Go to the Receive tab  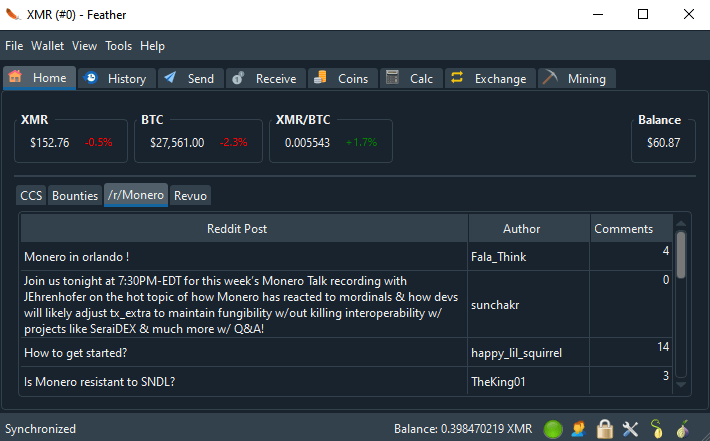(265, 78)
